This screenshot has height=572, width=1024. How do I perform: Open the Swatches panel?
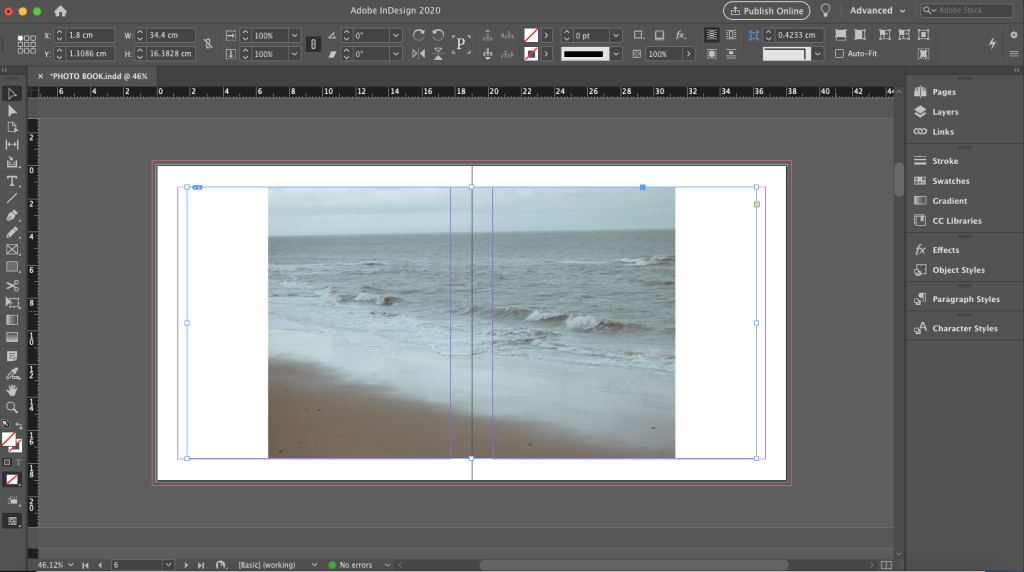click(x=950, y=181)
